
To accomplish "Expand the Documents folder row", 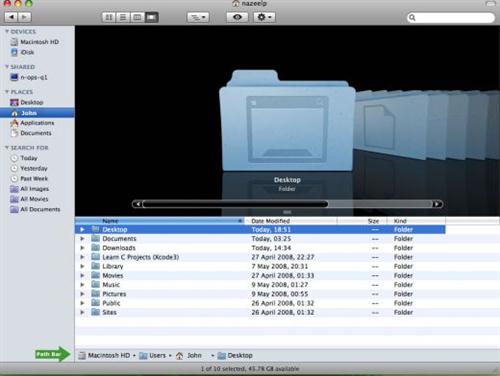I will [x=82, y=239].
